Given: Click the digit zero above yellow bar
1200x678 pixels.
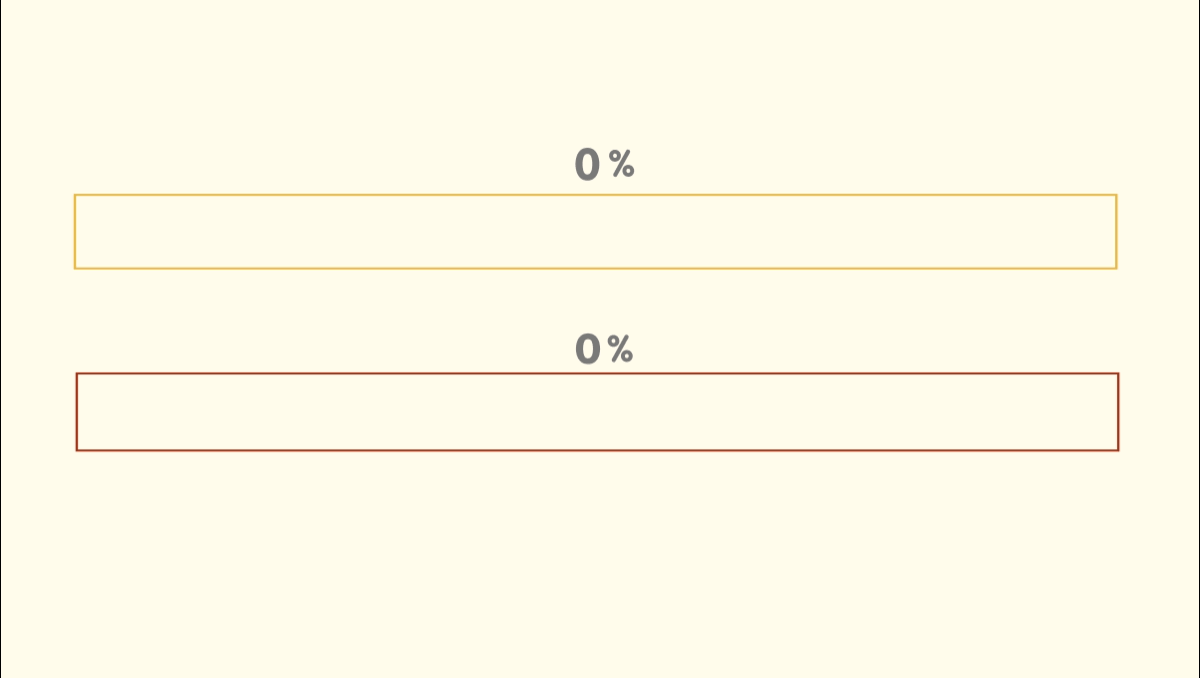Looking at the screenshot, I should (x=588, y=165).
